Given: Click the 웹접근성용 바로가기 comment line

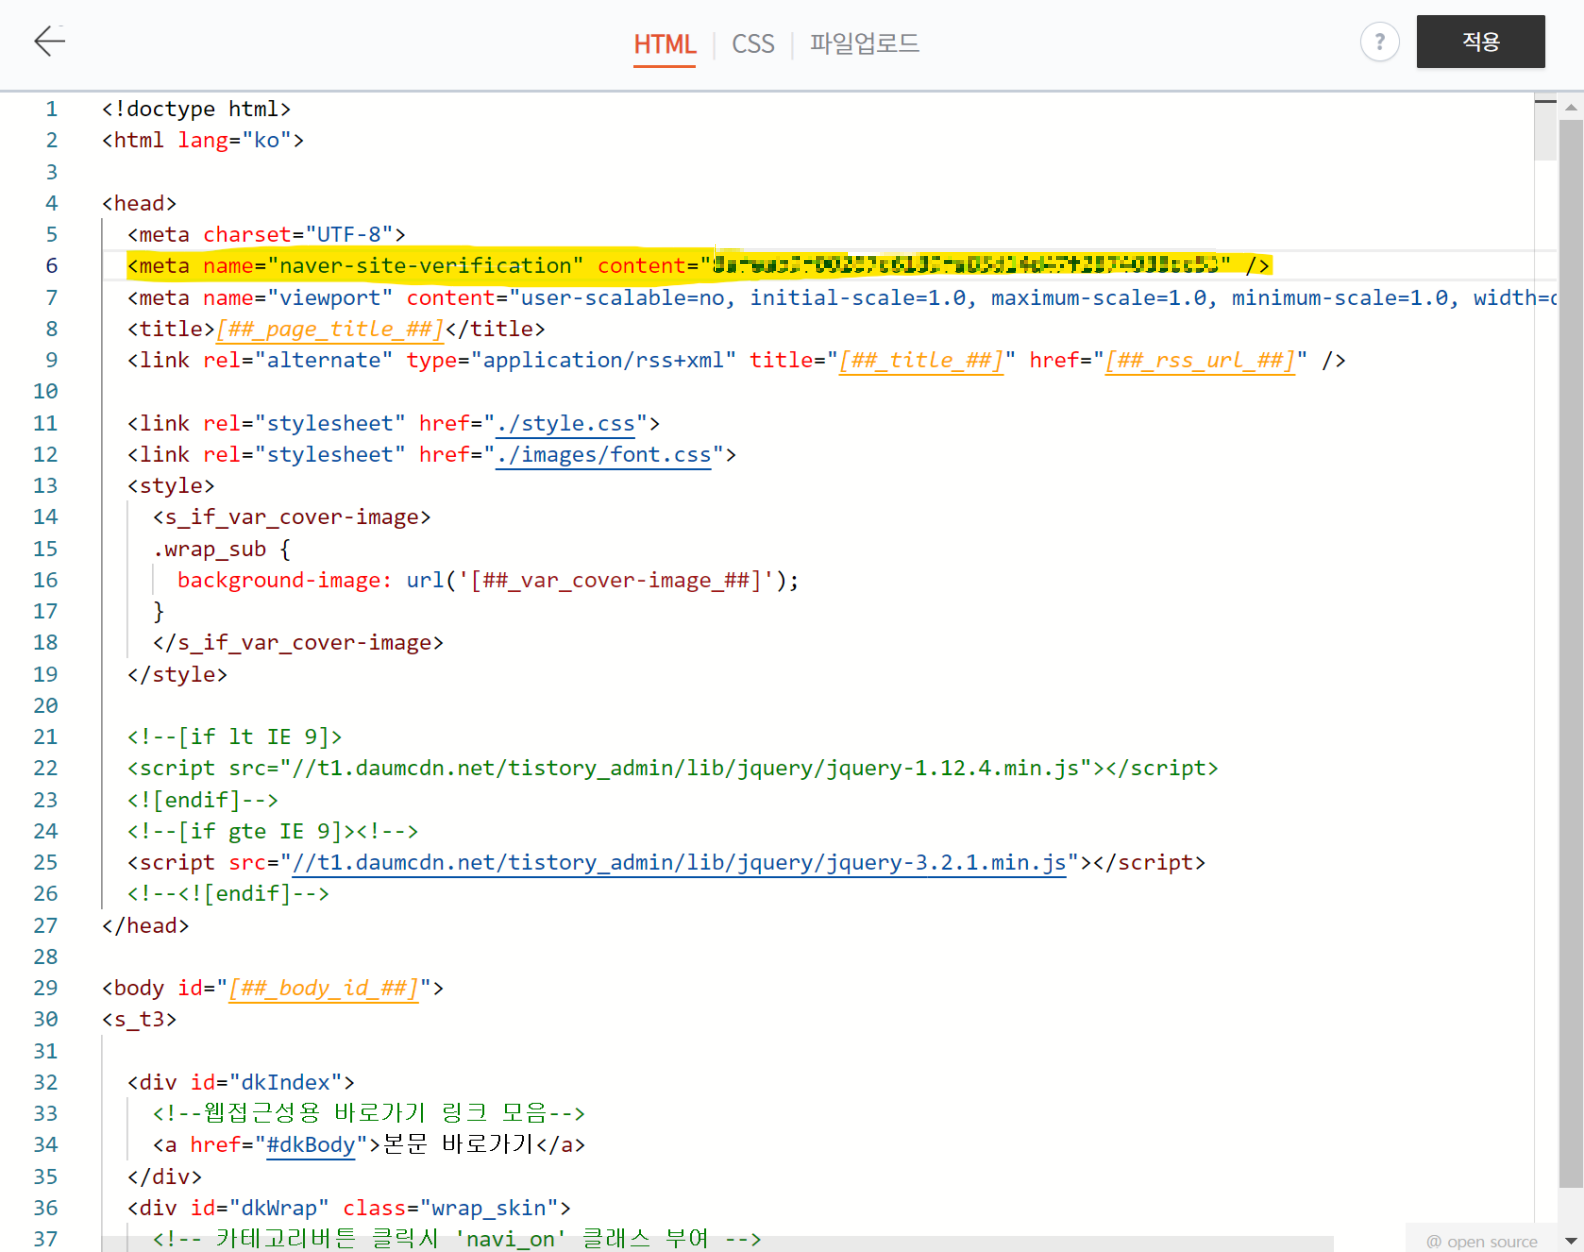Looking at the screenshot, I should tap(368, 1113).
